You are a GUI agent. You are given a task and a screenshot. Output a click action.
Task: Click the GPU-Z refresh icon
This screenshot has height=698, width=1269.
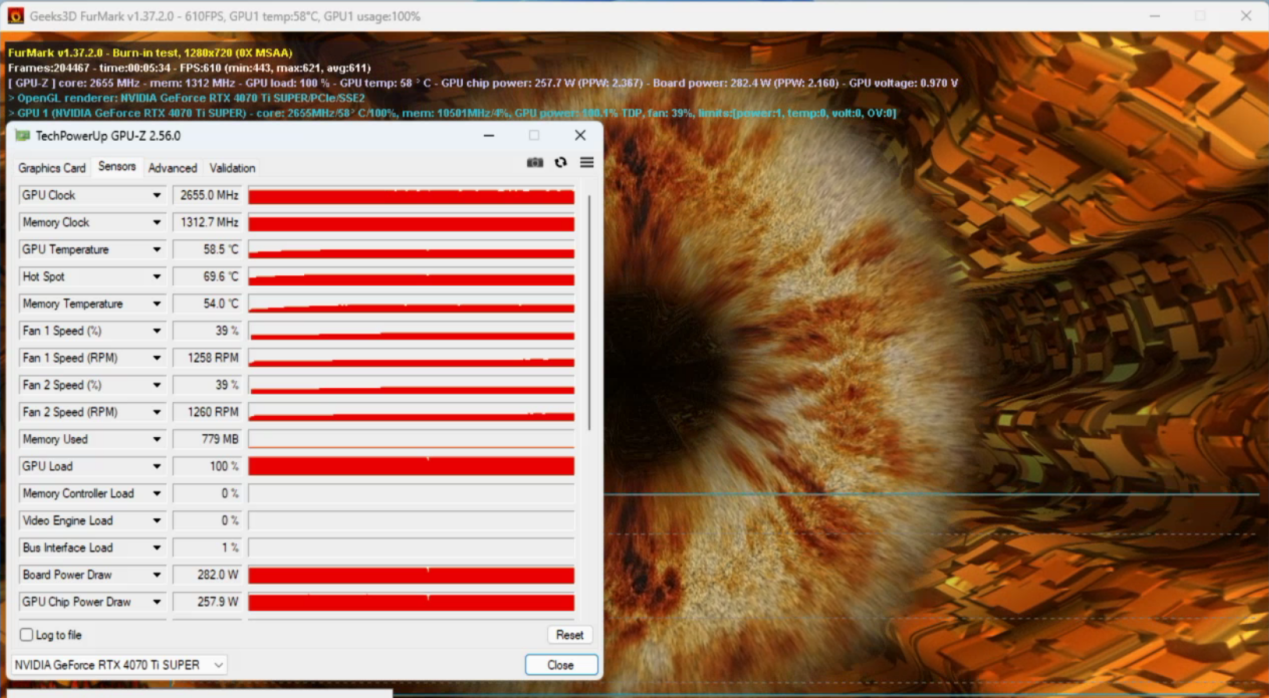(x=561, y=163)
